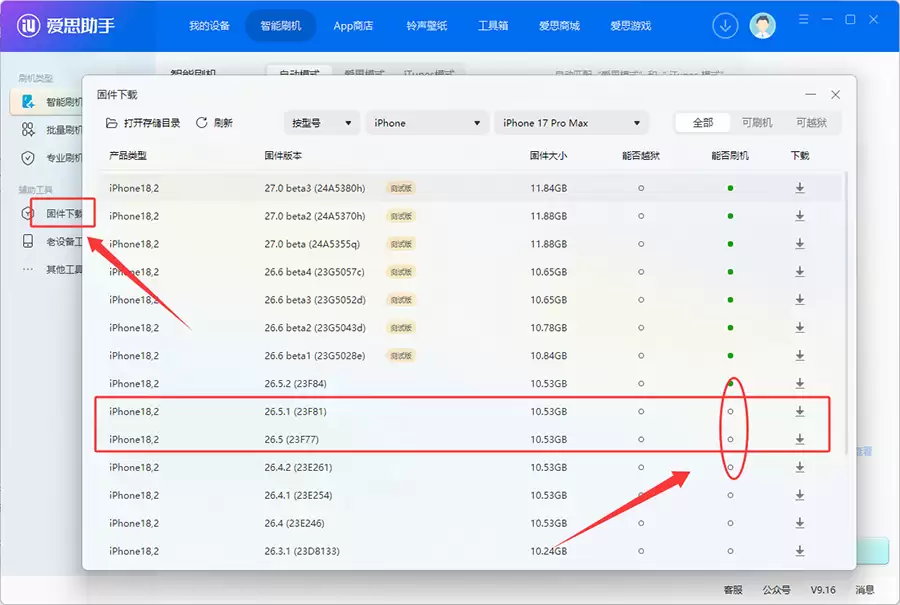Download the 27.0 beta3 (24A5380h) firmware
This screenshot has width=900, height=605.
point(800,188)
